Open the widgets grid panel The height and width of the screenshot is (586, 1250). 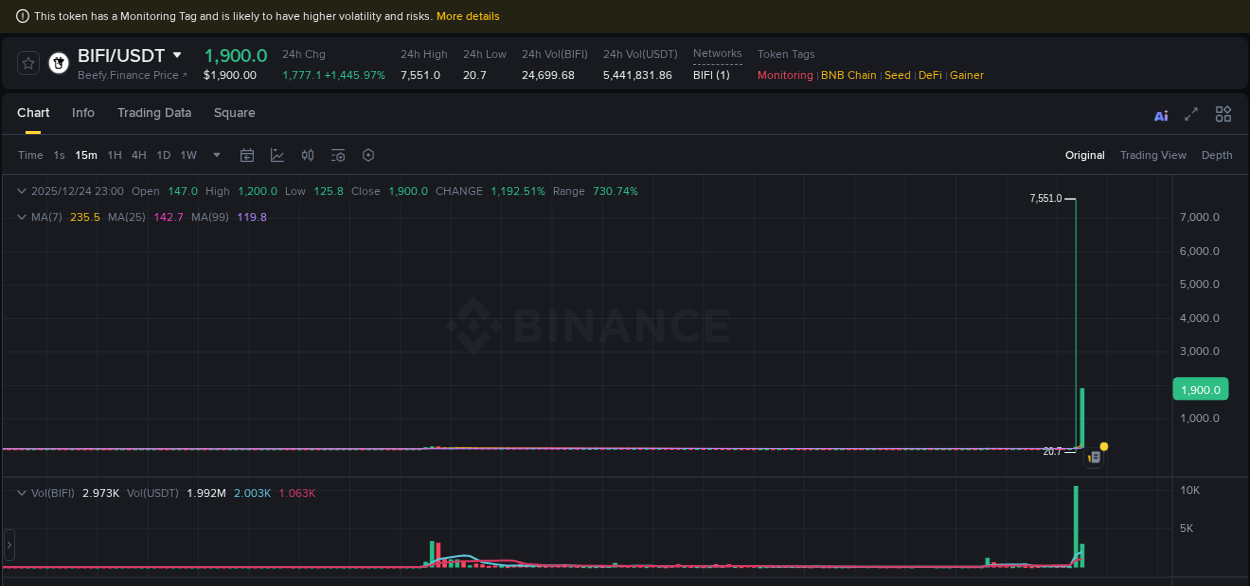point(1223,114)
